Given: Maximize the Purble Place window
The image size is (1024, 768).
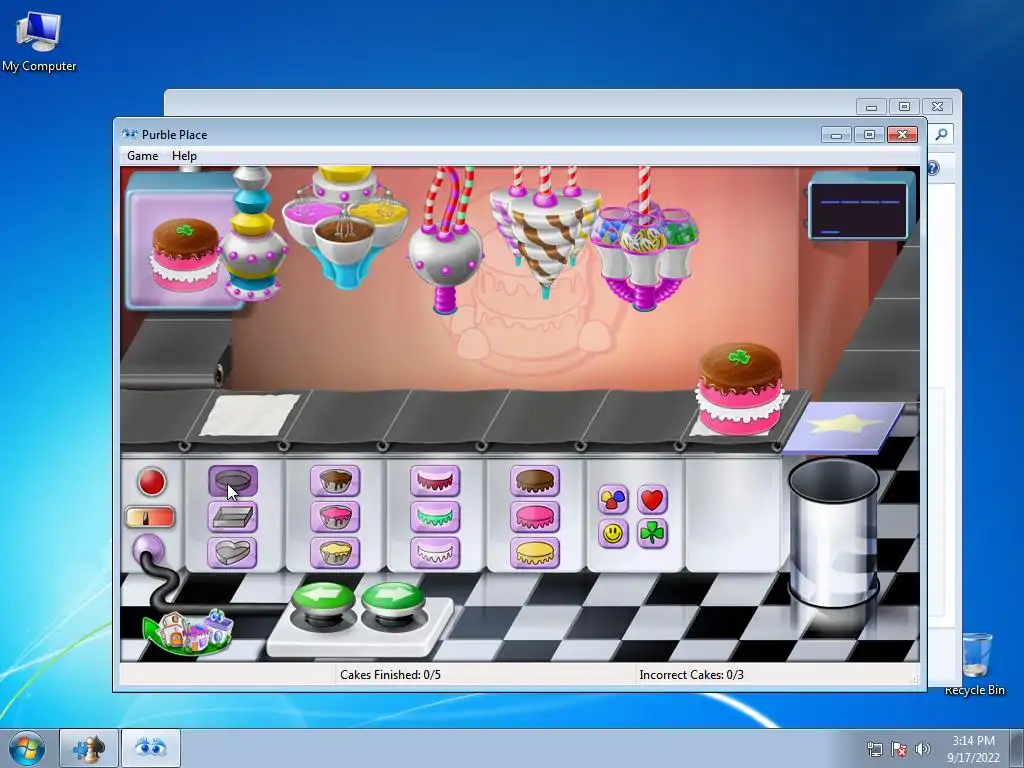Looking at the screenshot, I should (869, 135).
